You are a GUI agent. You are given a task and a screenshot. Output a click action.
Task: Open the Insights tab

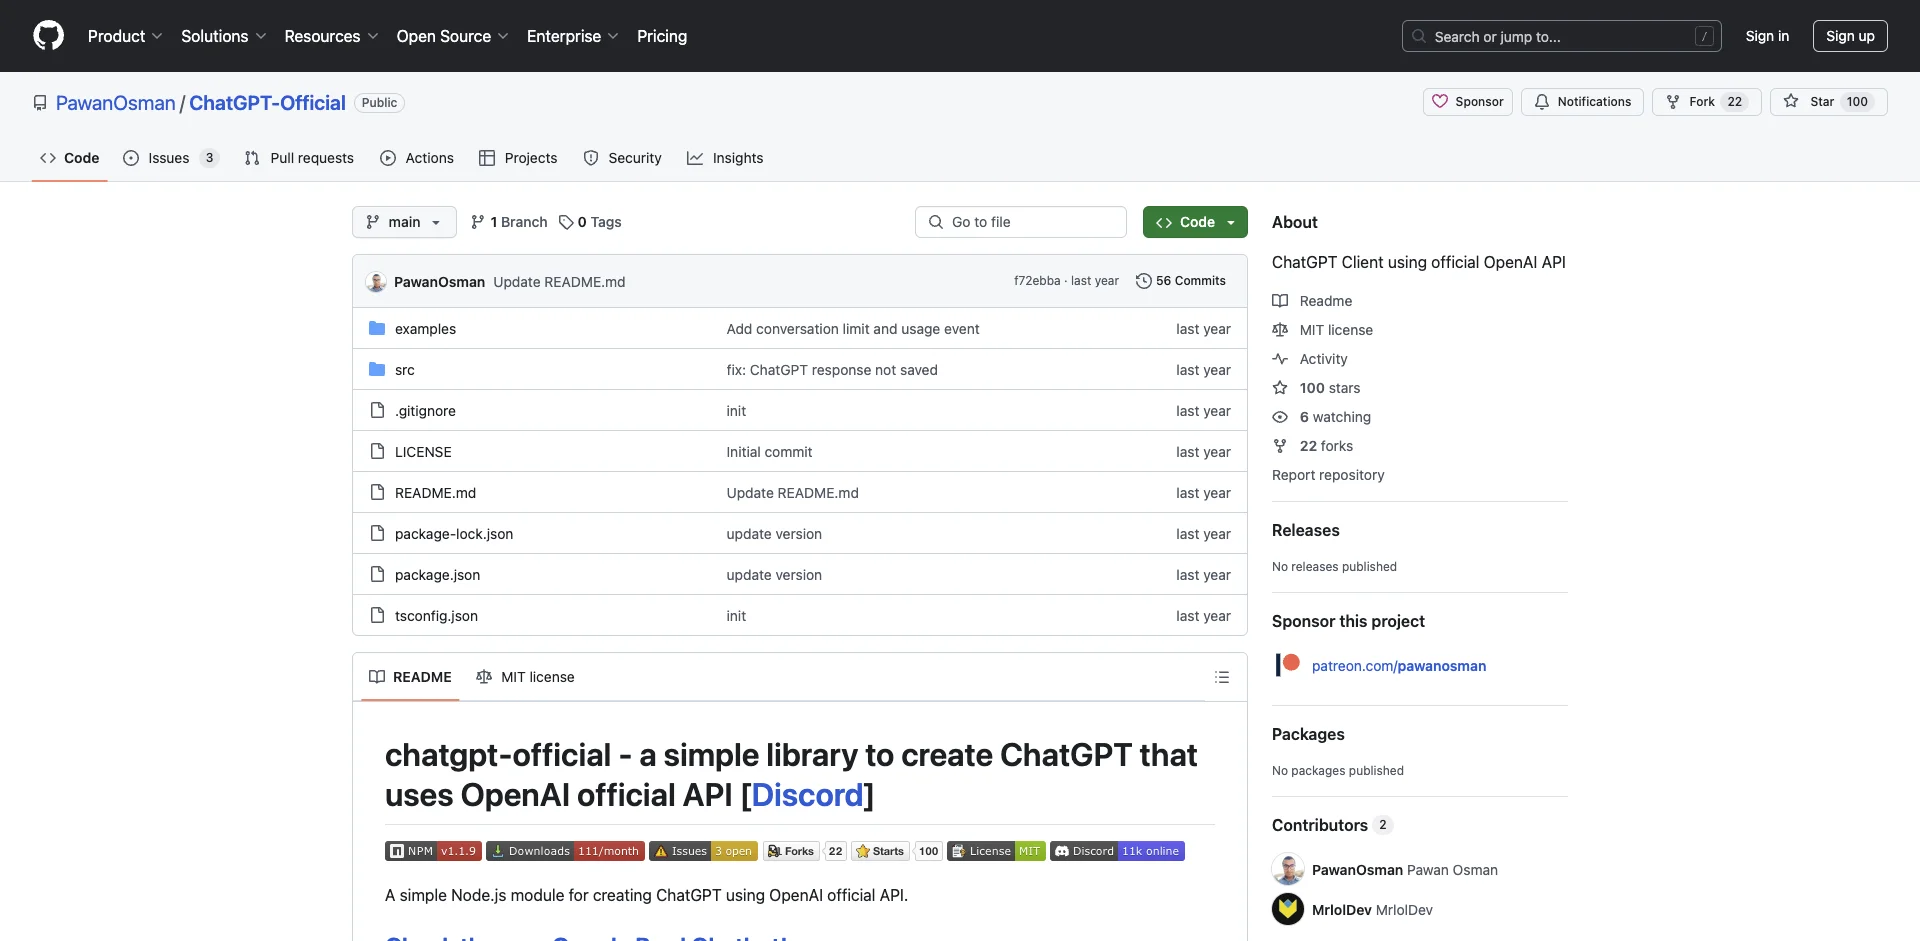(x=725, y=158)
